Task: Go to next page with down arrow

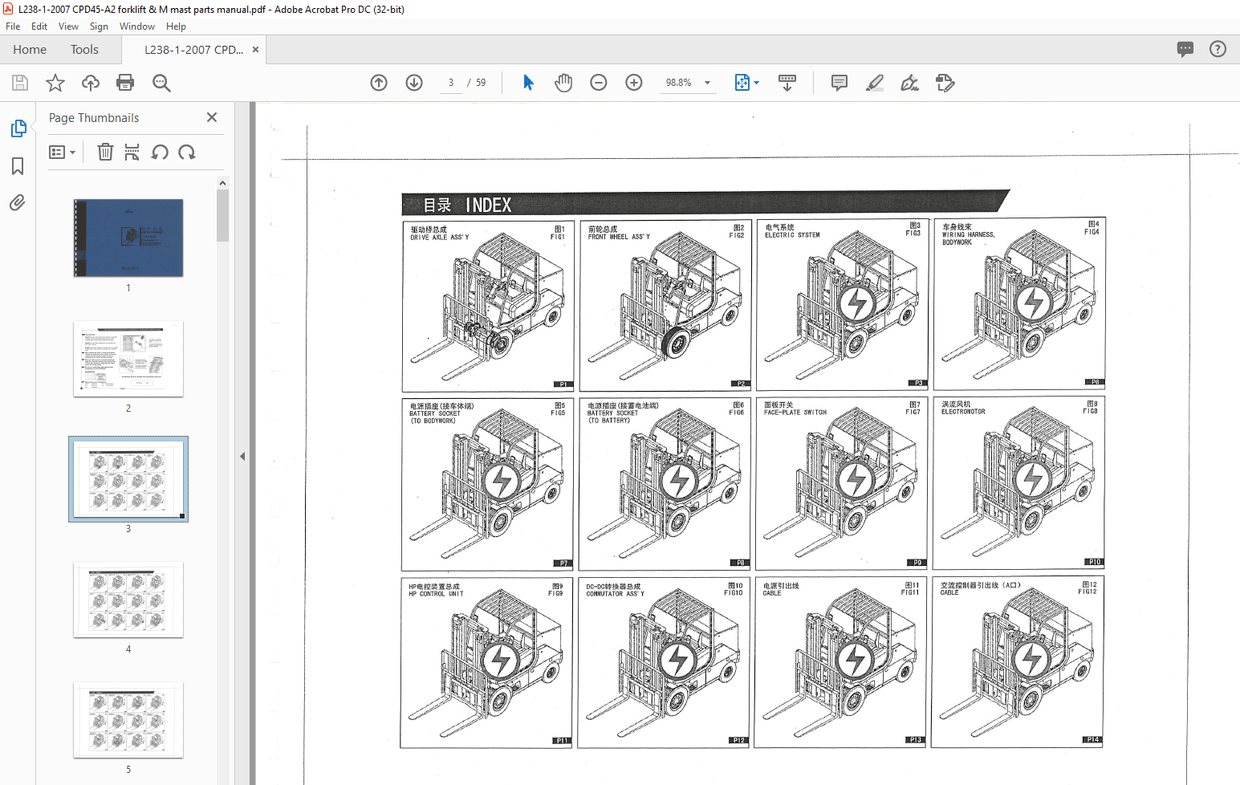Action: coord(413,83)
